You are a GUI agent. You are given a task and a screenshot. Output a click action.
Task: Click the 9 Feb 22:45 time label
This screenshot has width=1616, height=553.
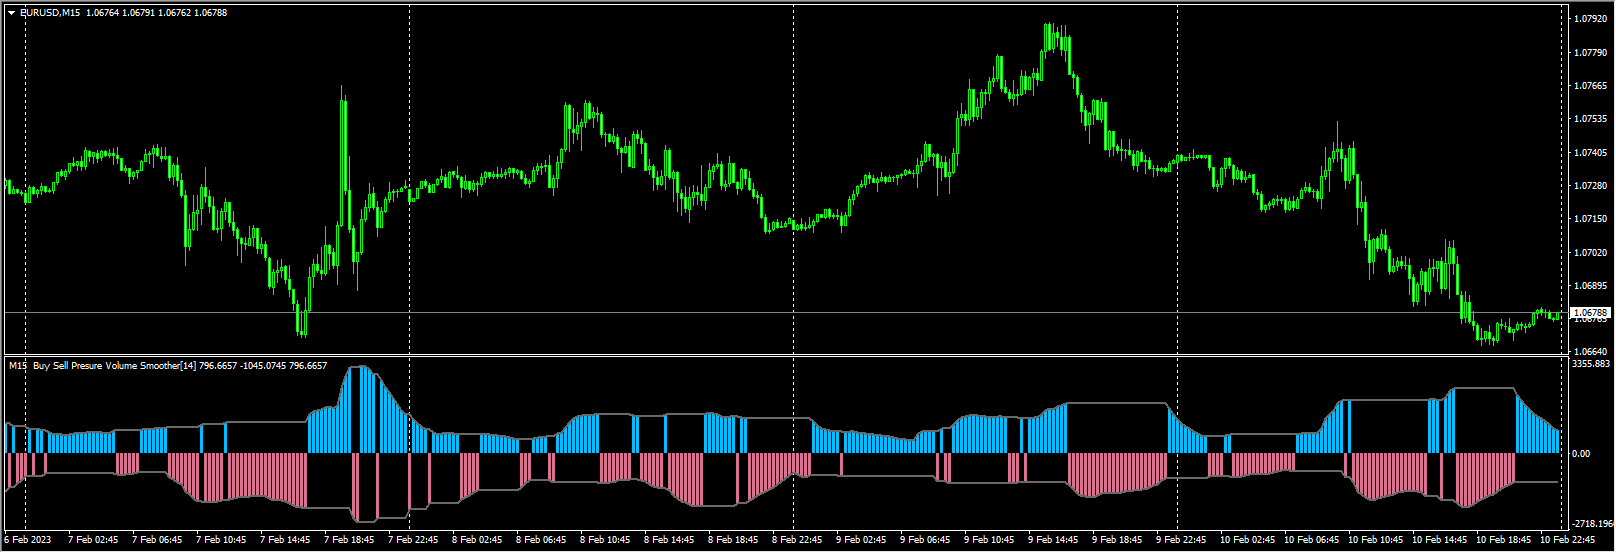(1181, 540)
